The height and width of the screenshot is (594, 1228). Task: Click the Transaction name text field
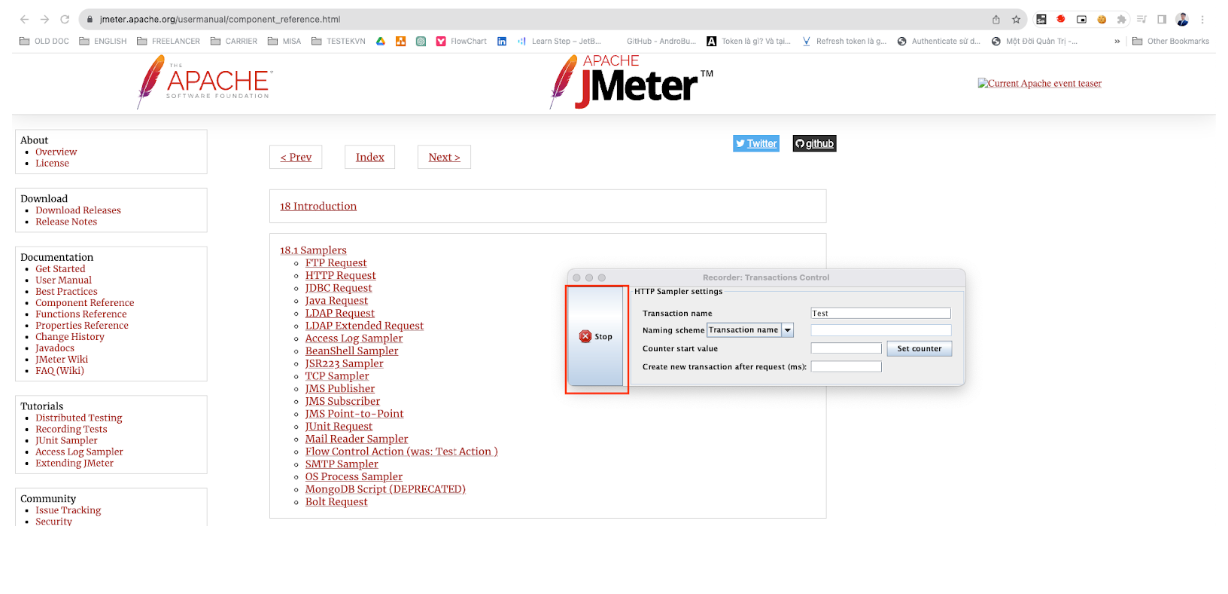coord(880,313)
